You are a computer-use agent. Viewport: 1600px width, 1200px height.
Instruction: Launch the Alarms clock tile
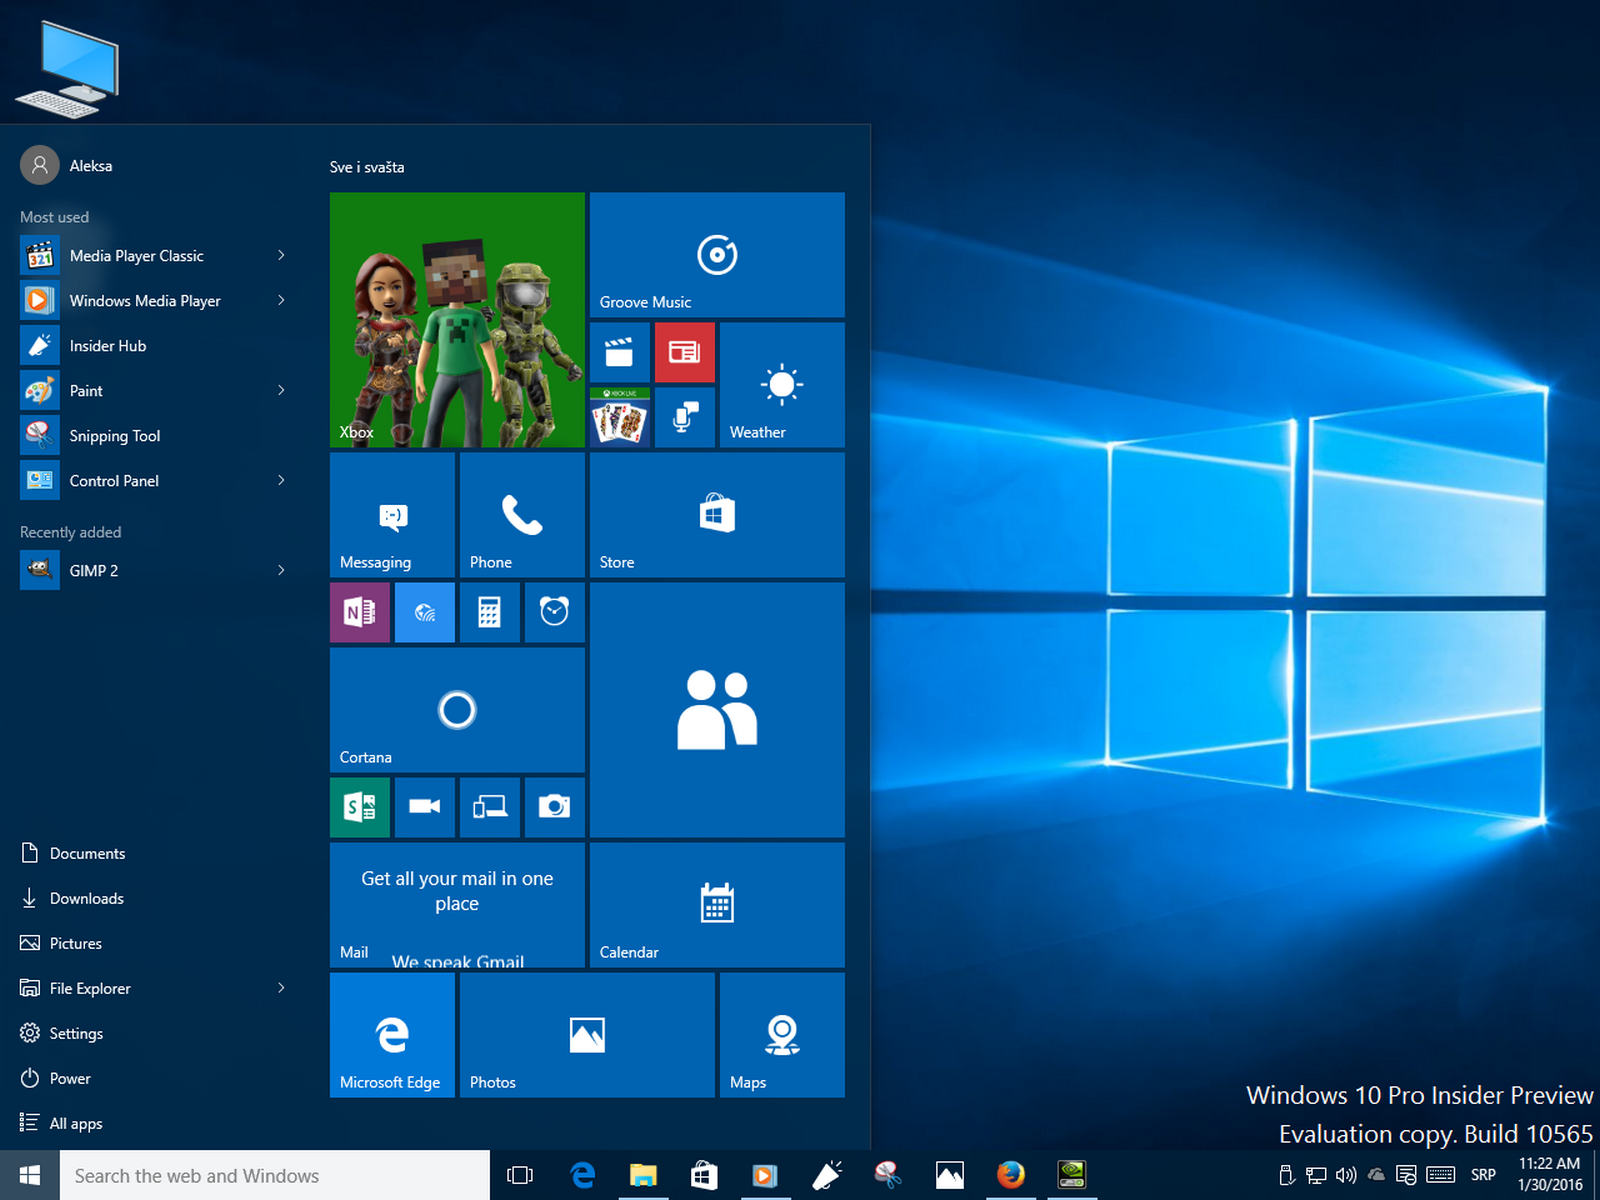click(554, 612)
